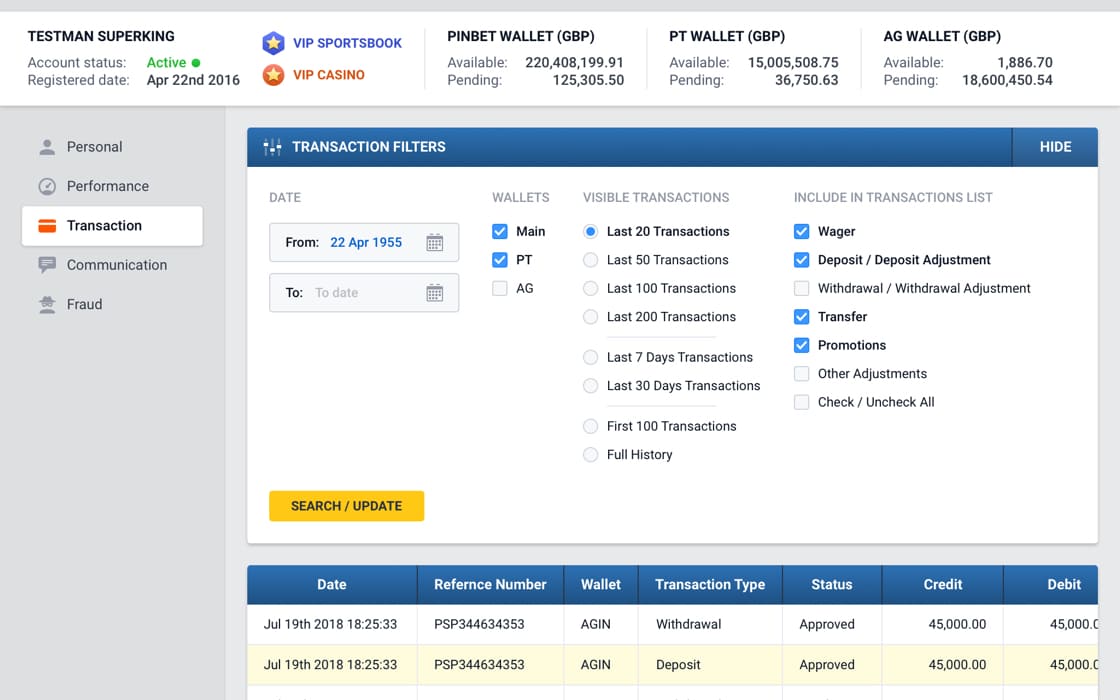Click the Communication chat bubble icon
This screenshot has height=700, width=1120.
[47, 265]
